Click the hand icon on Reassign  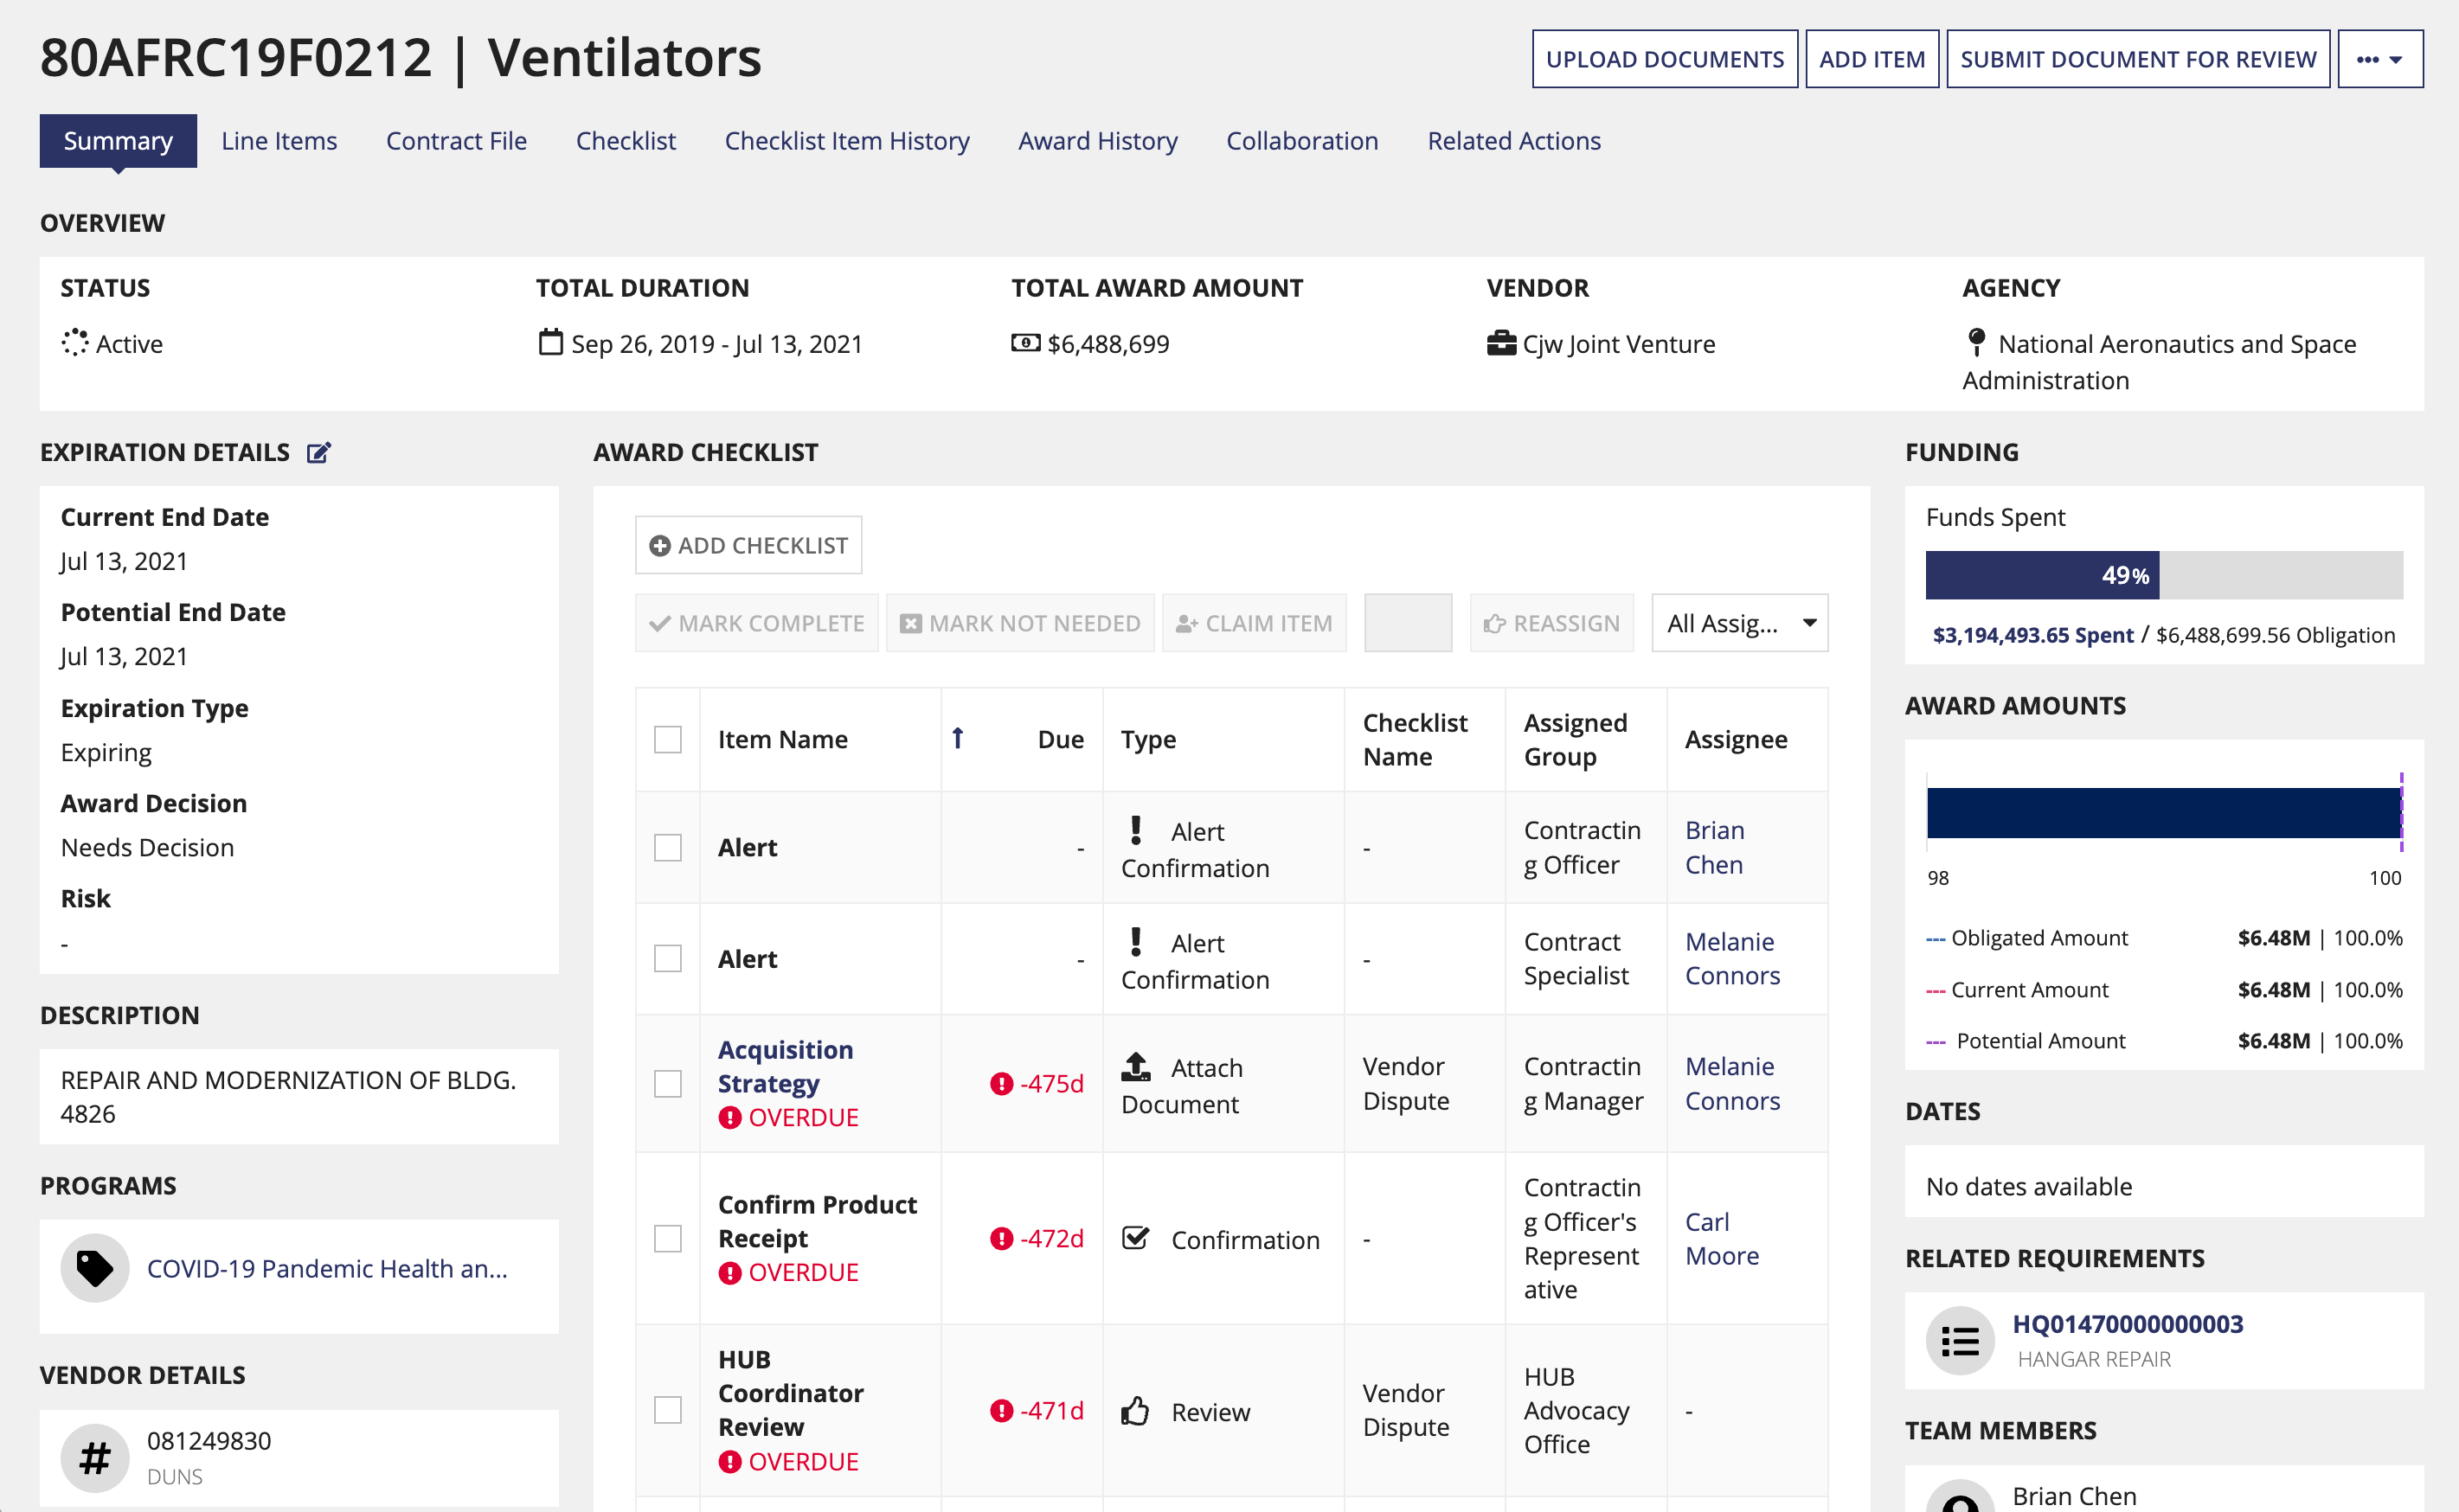point(1494,624)
